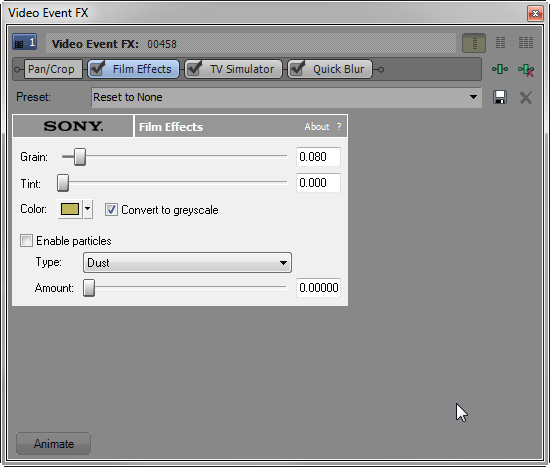Click the Plug-In Chain add icon
Viewport: 550px width, 467px height.
[500, 69]
